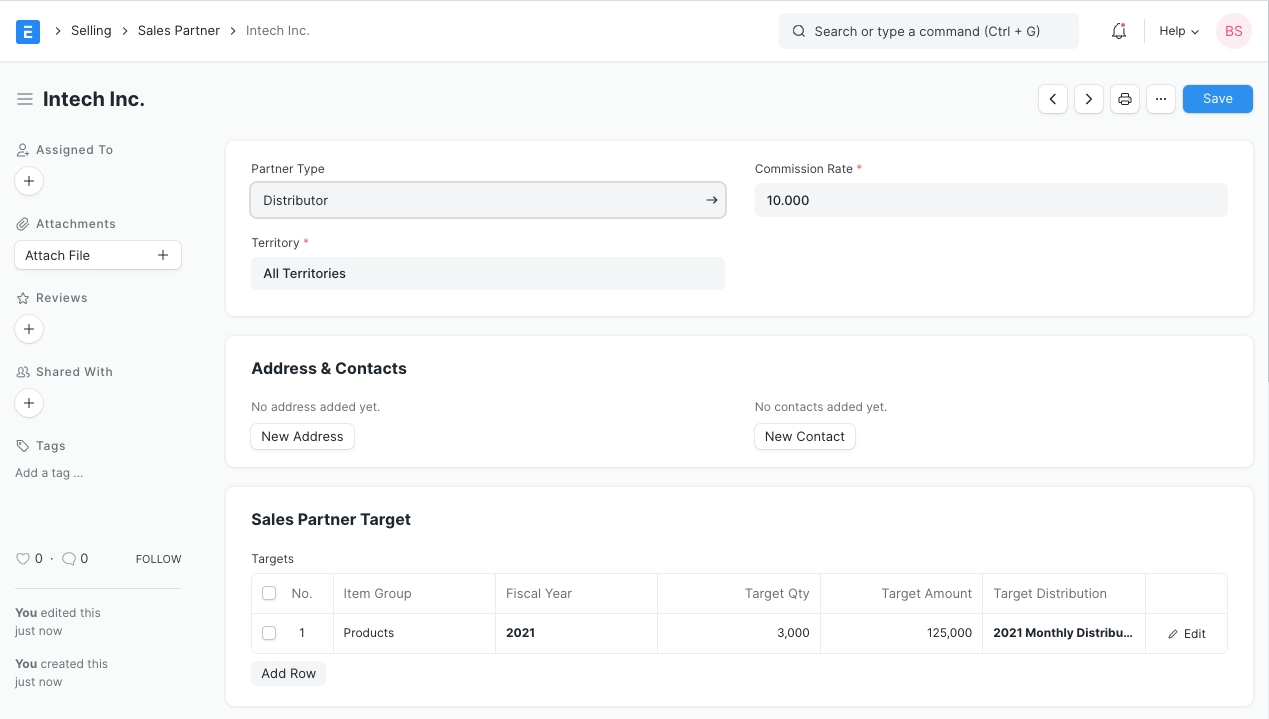Toggle the sidebar hamburger icon
The width and height of the screenshot is (1269, 719).
[x=25, y=100]
